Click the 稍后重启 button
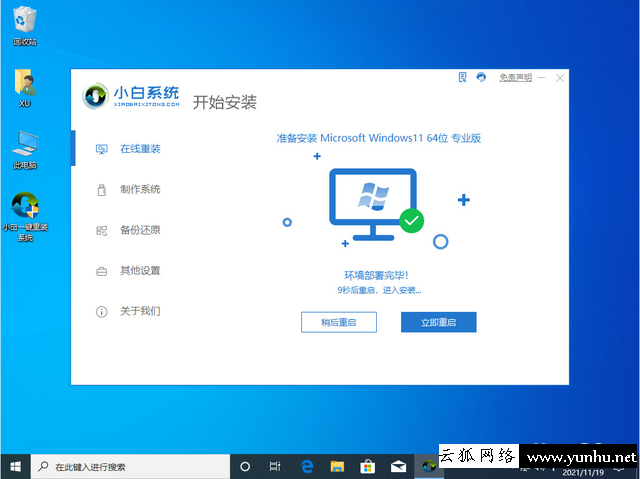This screenshot has height=479, width=640. click(339, 322)
